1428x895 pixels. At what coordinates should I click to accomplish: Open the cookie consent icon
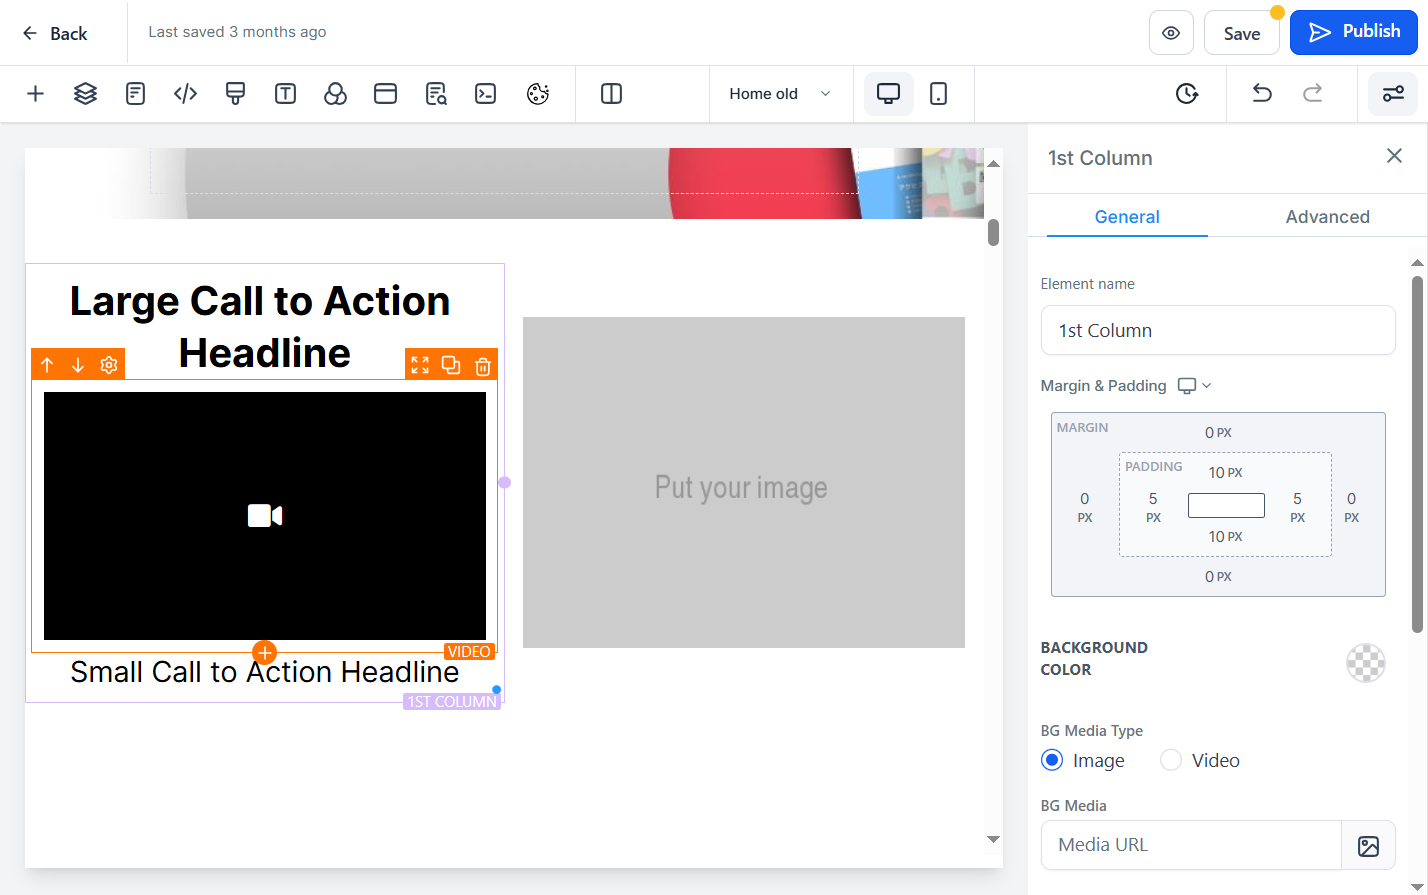538,94
